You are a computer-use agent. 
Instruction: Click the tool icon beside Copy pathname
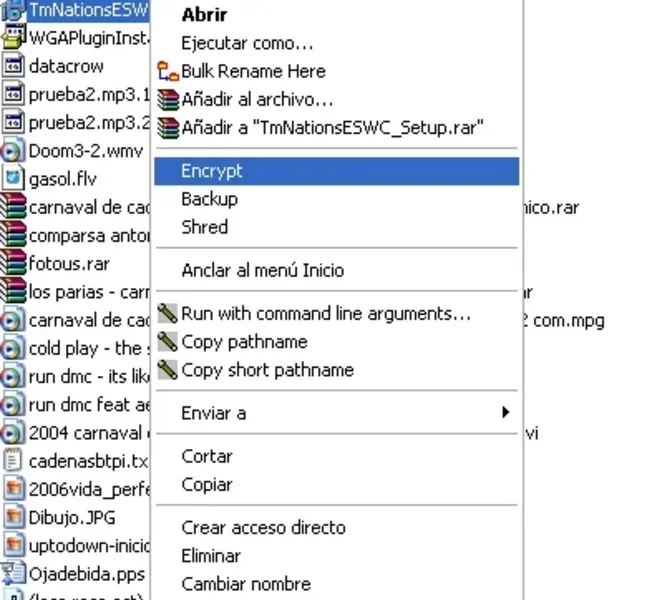pos(168,342)
